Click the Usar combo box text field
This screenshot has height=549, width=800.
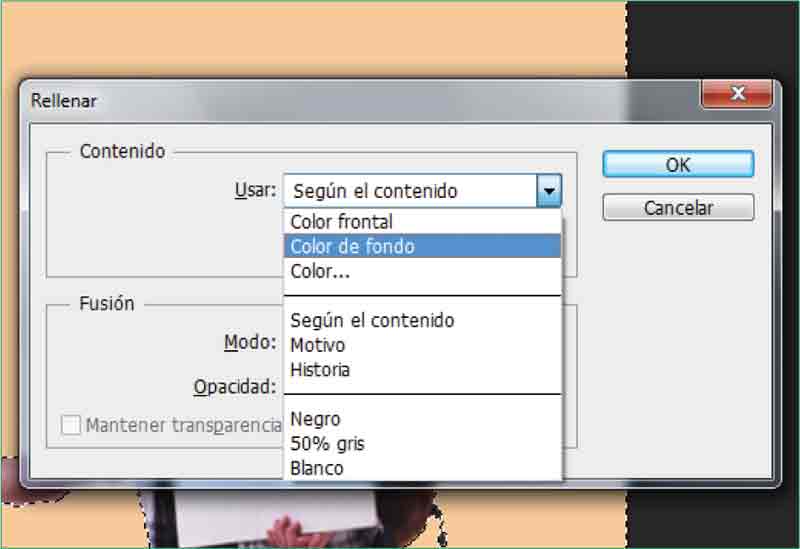[x=410, y=191]
